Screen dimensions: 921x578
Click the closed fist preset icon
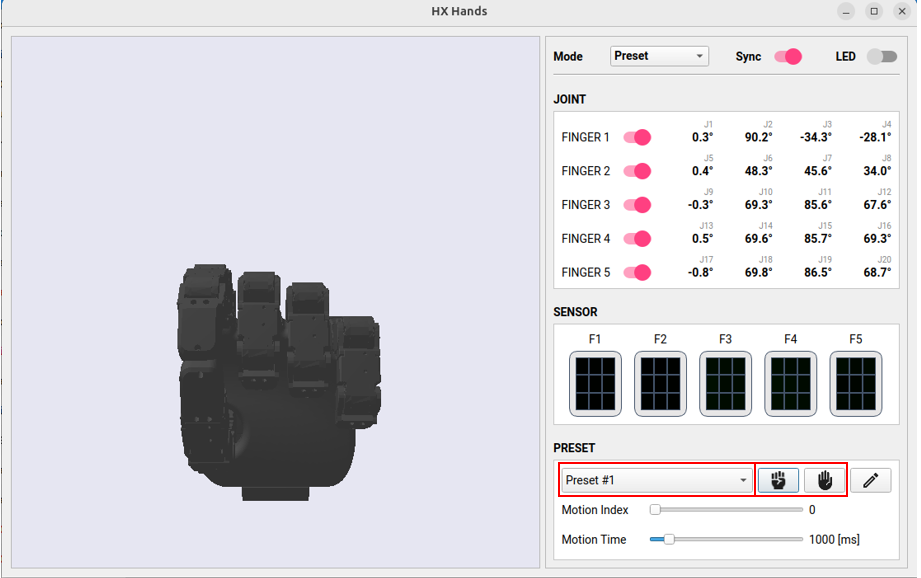click(x=778, y=480)
